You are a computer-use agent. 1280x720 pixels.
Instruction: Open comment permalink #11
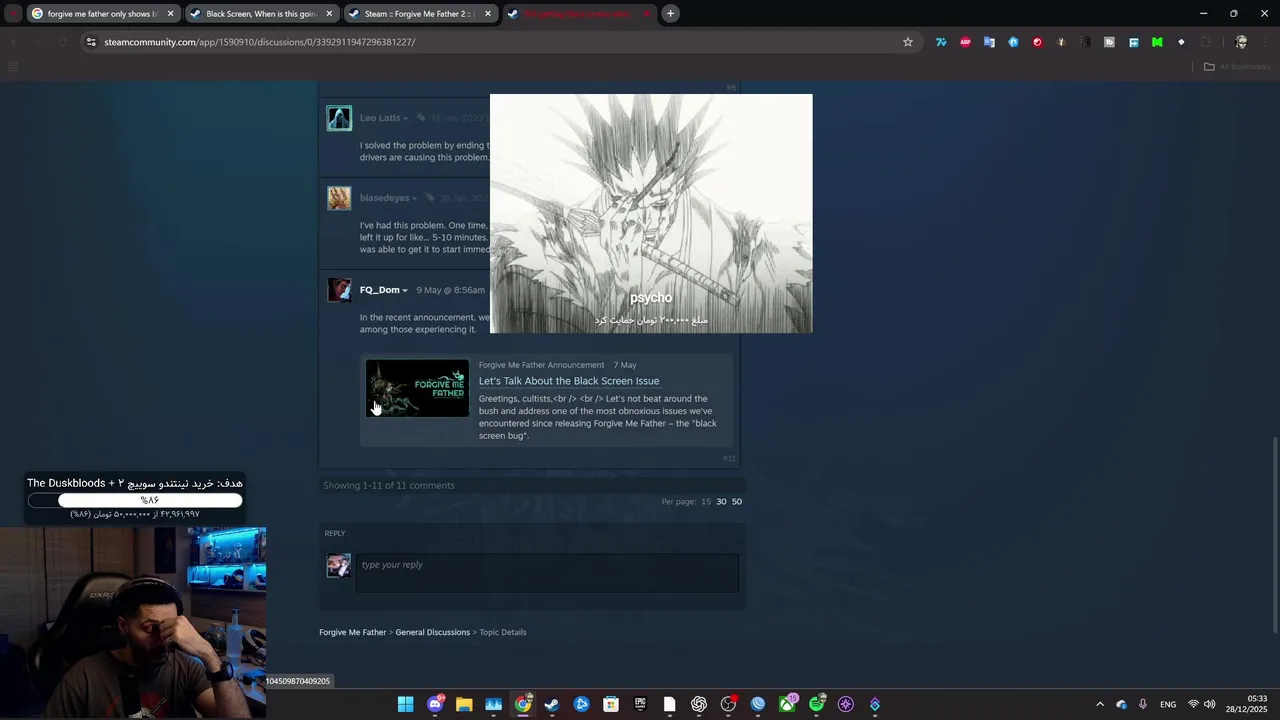coord(729,458)
